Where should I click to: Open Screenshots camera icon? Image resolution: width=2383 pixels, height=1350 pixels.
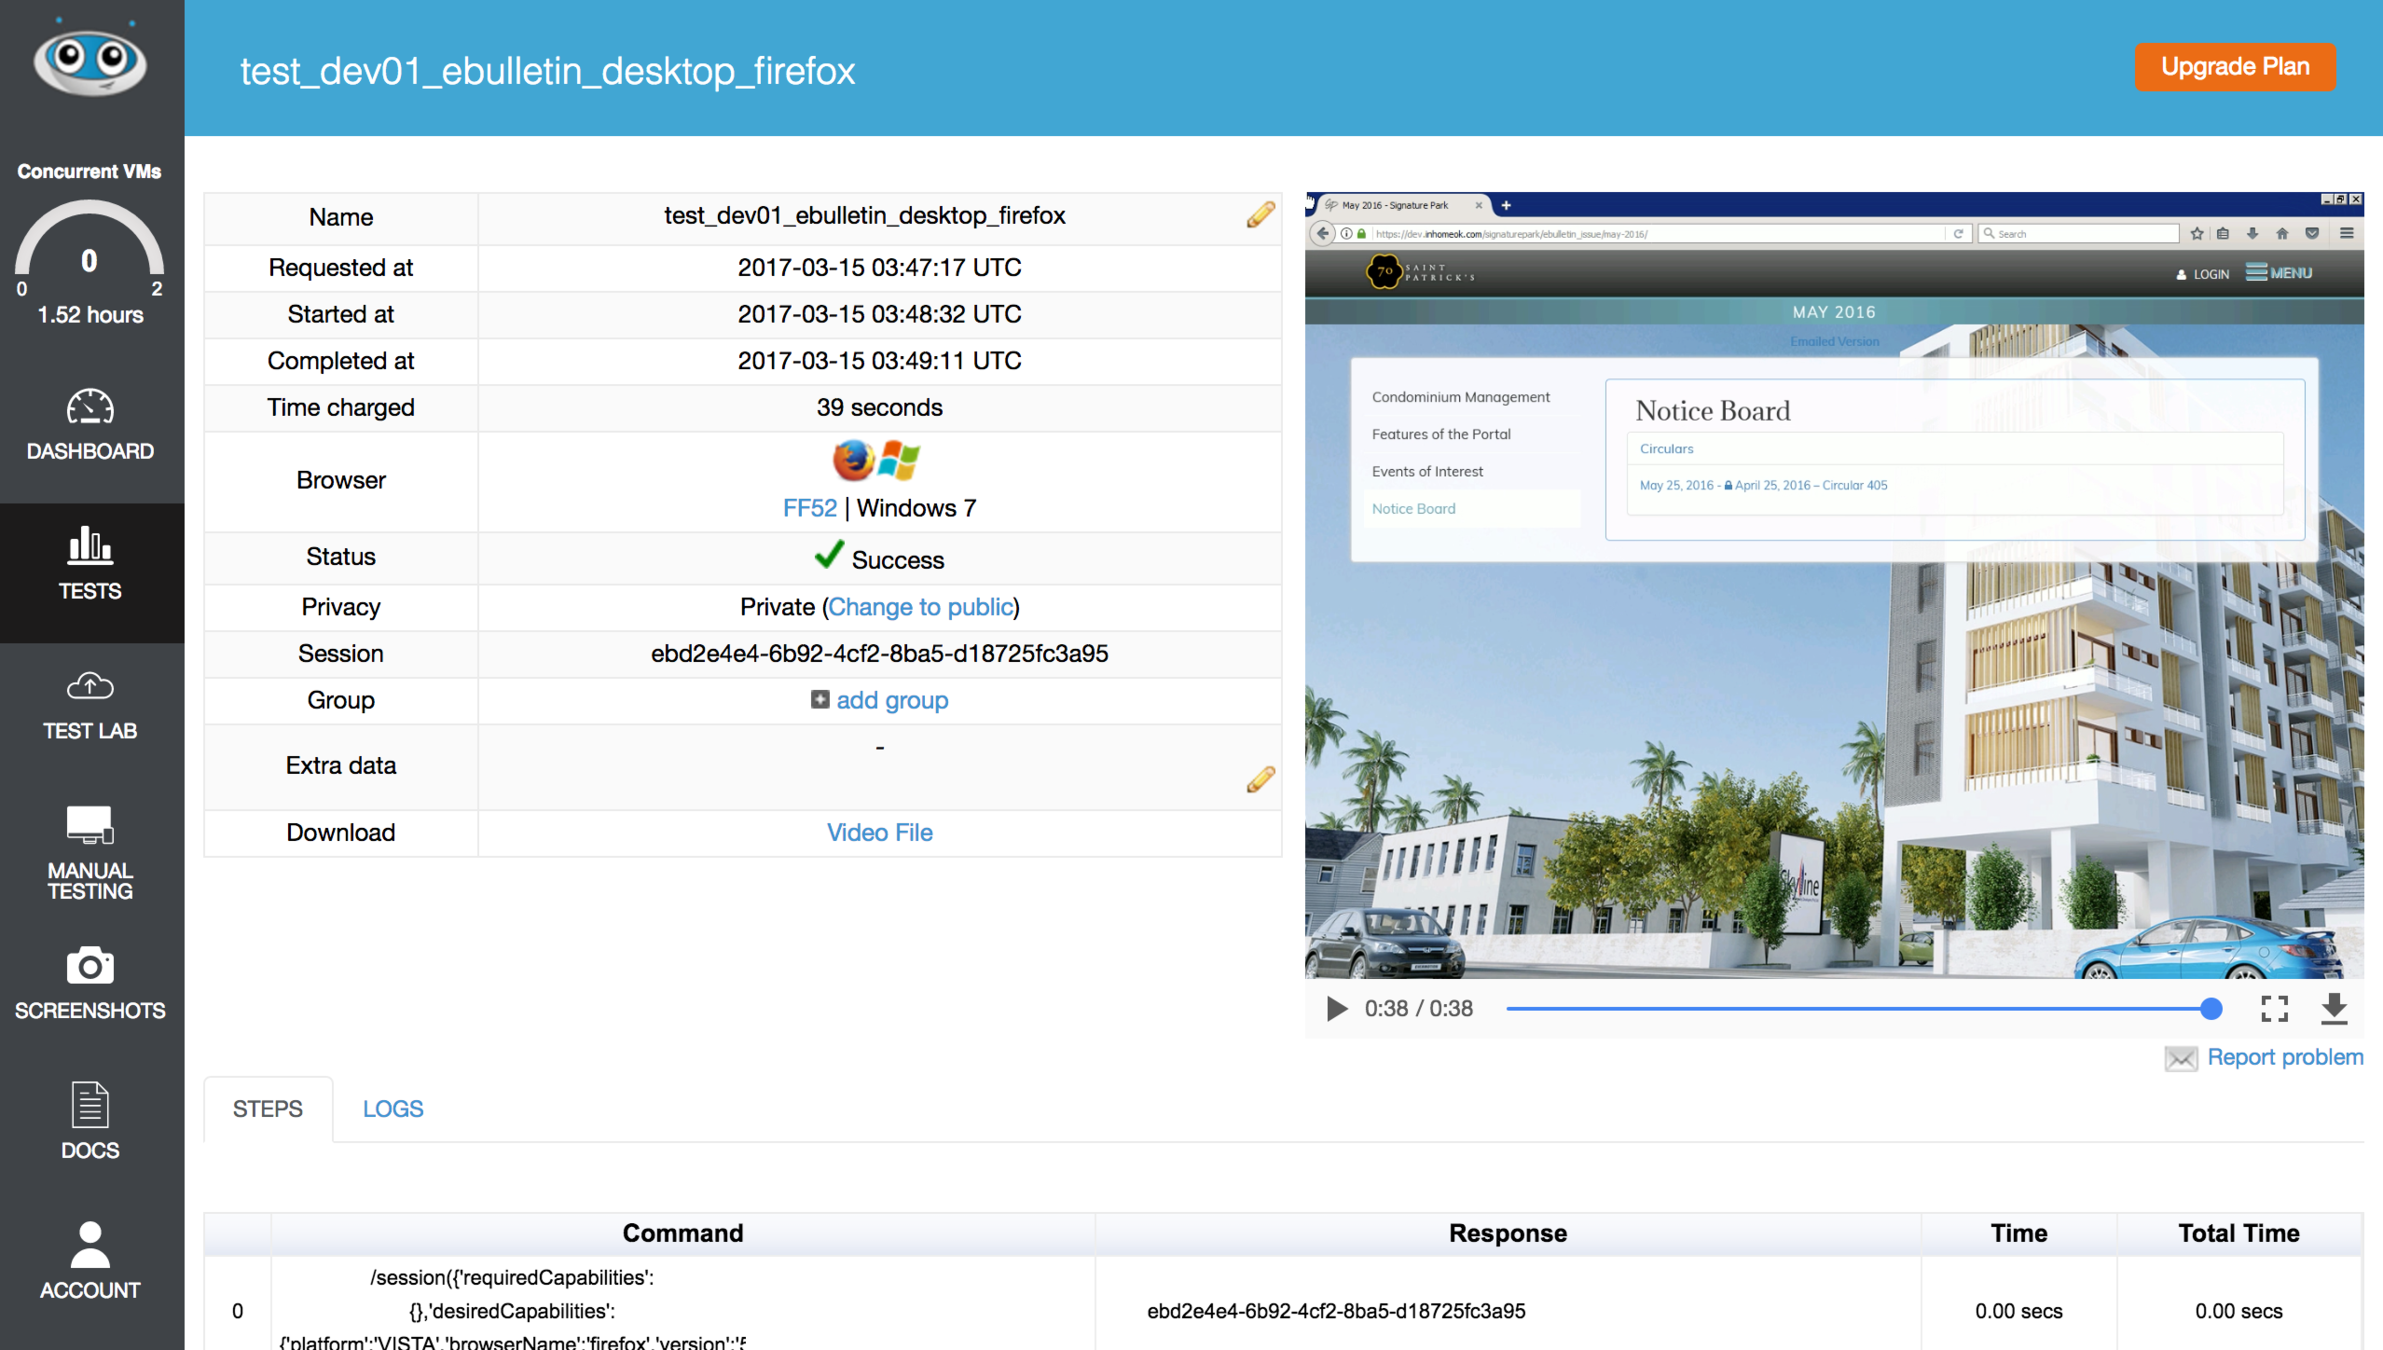(x=90, y=966)
